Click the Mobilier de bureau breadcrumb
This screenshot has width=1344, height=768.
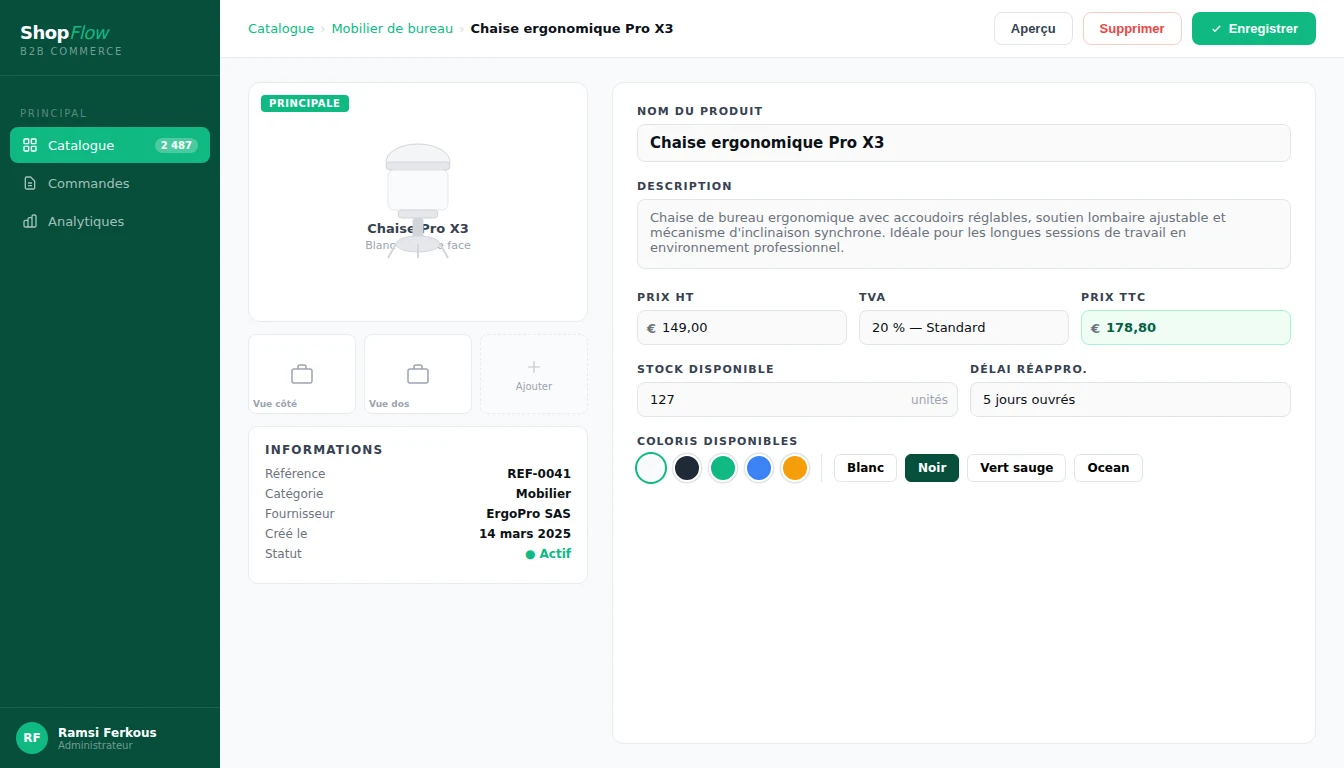tap(392, 29)
